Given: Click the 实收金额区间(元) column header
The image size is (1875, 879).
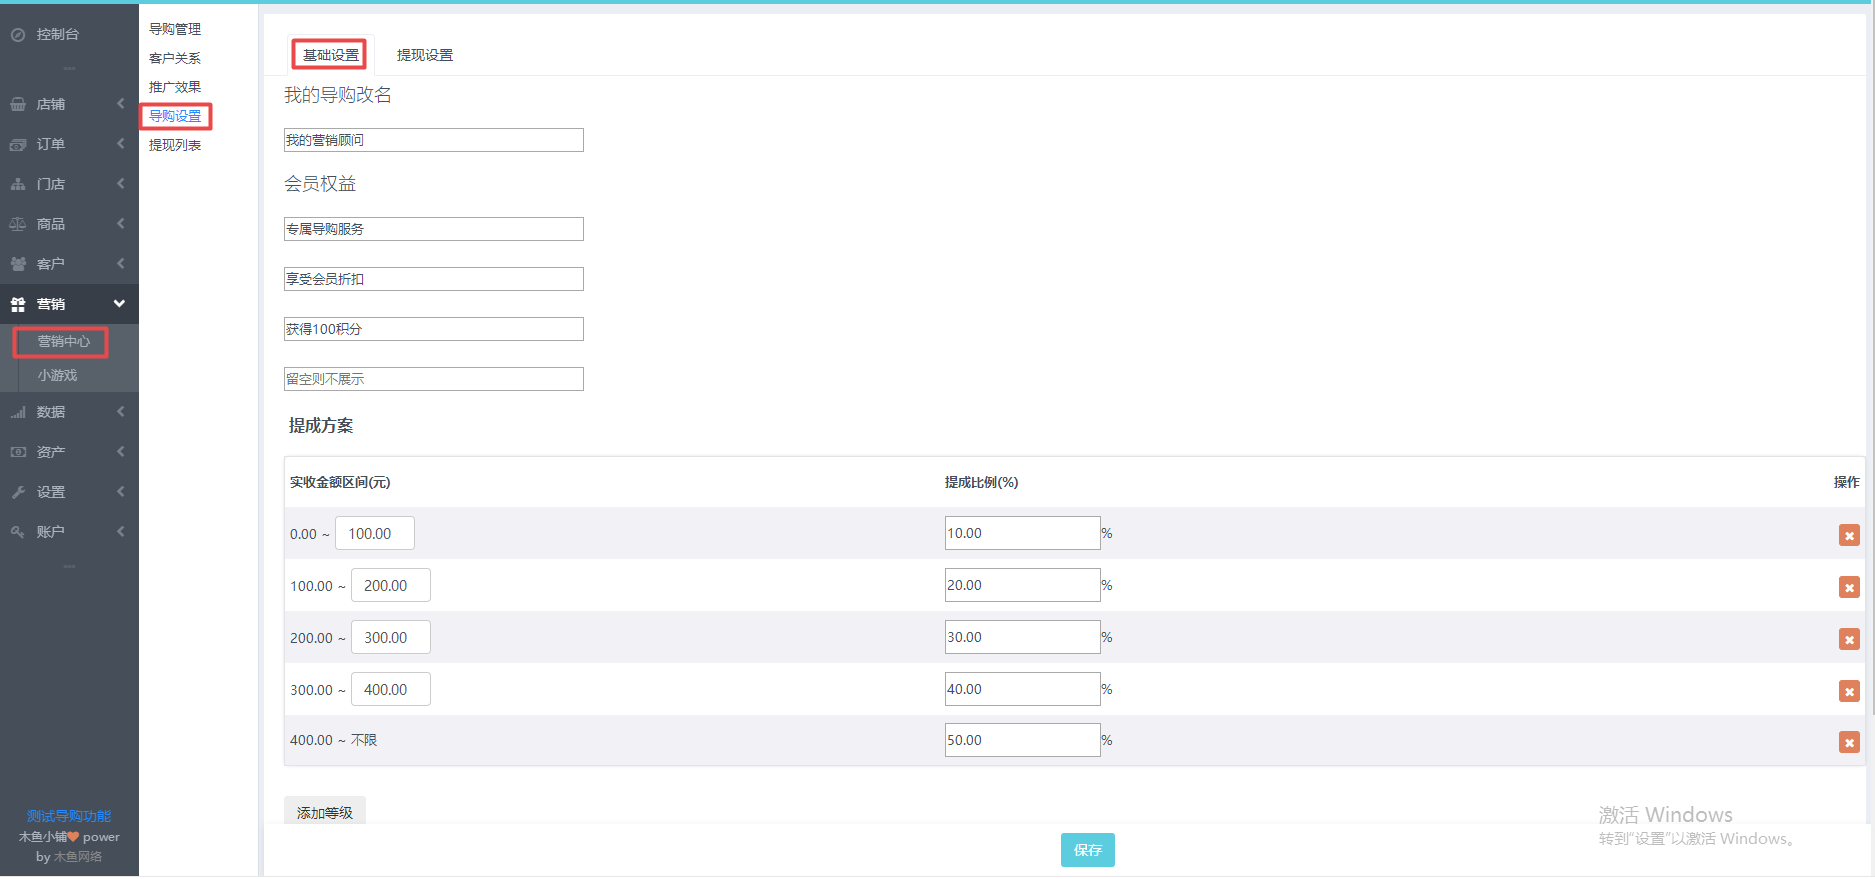Looking at the screenshot, I should [340, 482].
